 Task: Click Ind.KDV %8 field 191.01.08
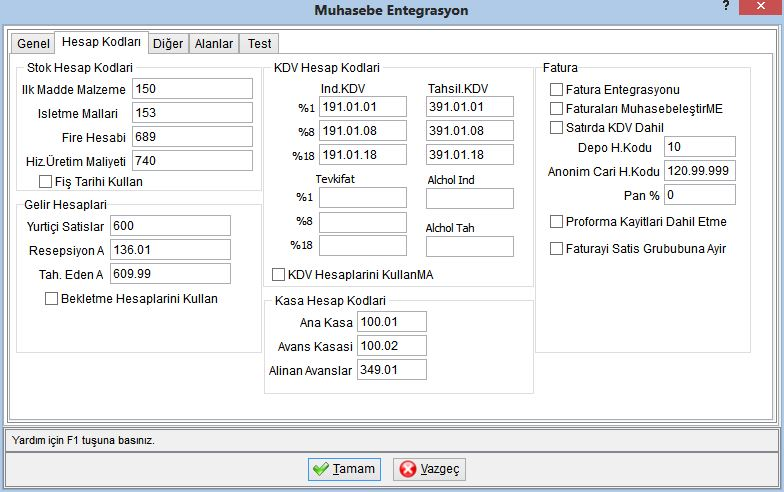tap(363, 130)
